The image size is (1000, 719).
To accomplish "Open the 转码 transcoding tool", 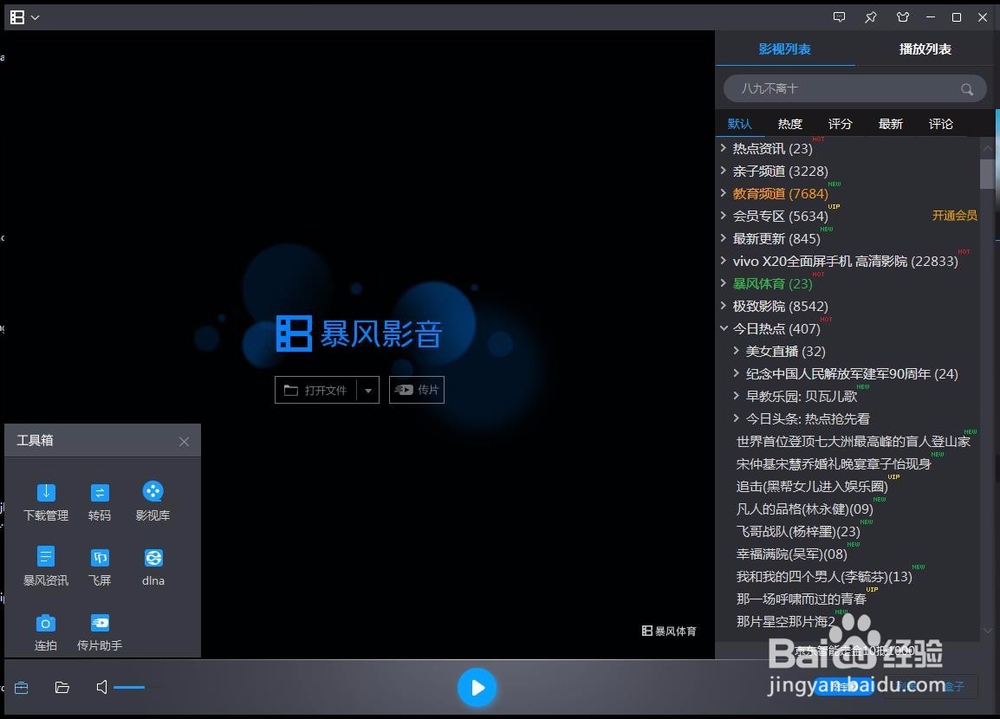I will click(99, 501).
